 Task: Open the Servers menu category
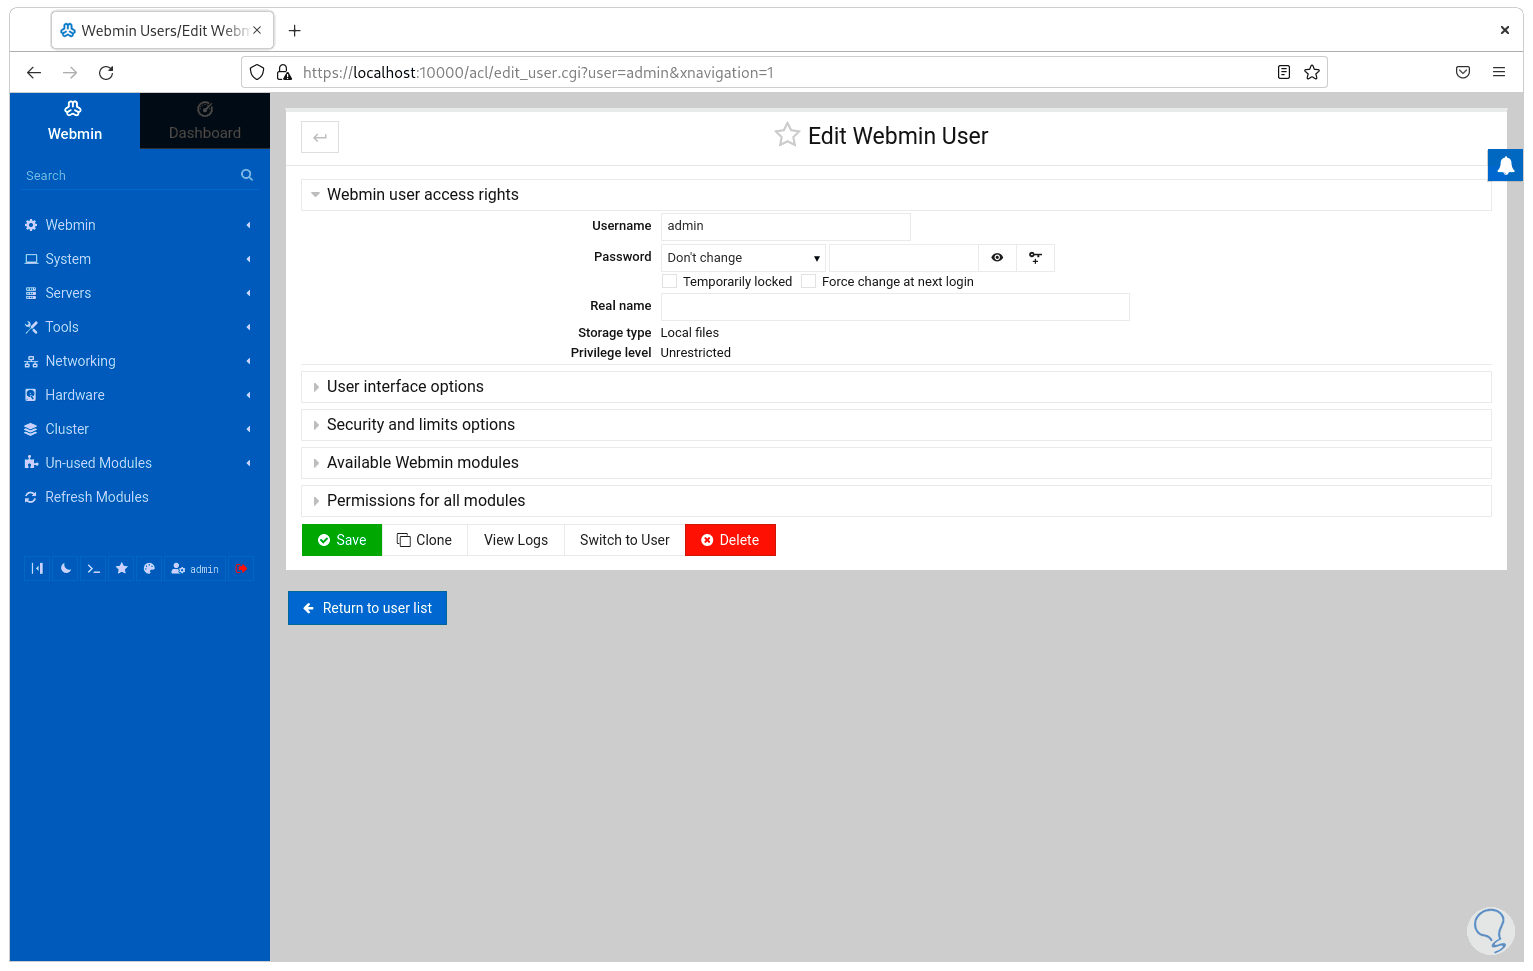point(140,293)
